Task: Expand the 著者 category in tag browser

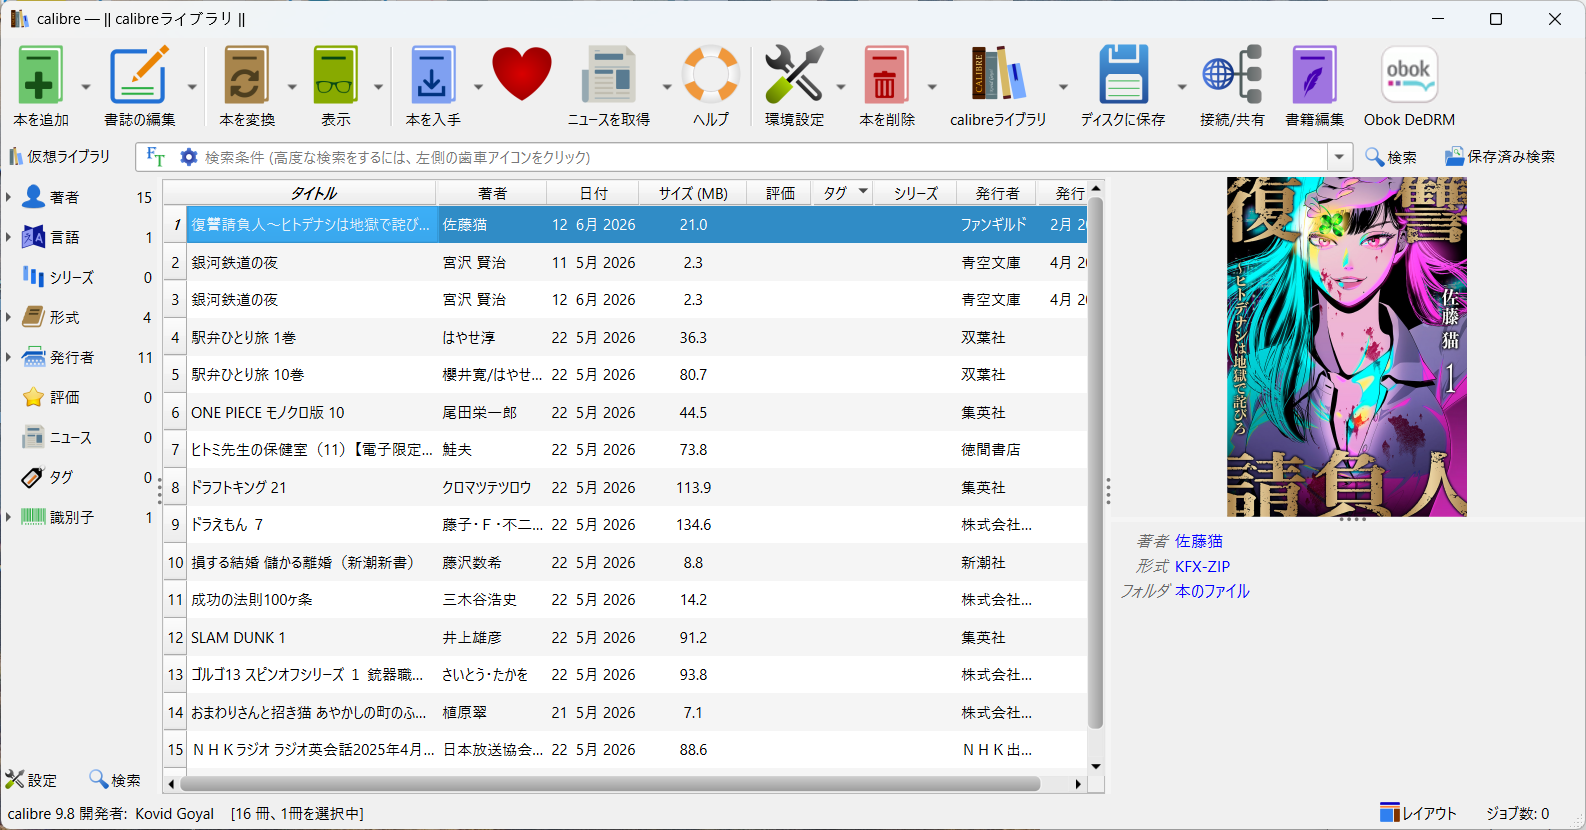Action: (8, 197)
